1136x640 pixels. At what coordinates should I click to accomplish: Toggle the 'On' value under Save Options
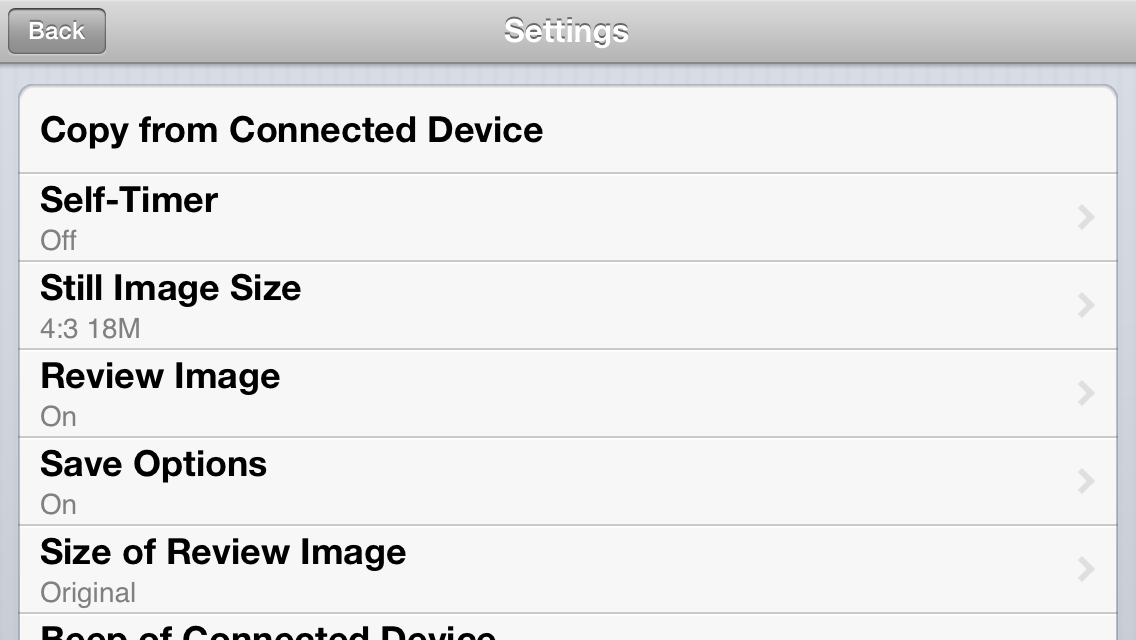58,505
